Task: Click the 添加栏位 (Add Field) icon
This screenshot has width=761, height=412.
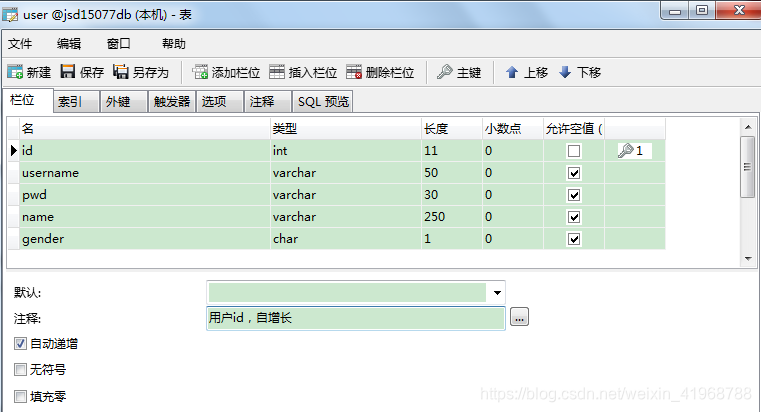Action: (200, 72)
